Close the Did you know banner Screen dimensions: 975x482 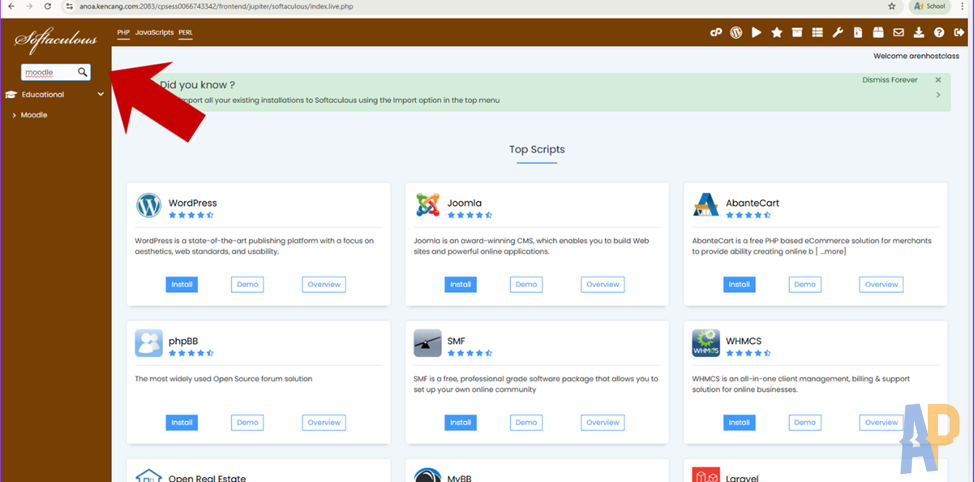click(x=938, y=80)
